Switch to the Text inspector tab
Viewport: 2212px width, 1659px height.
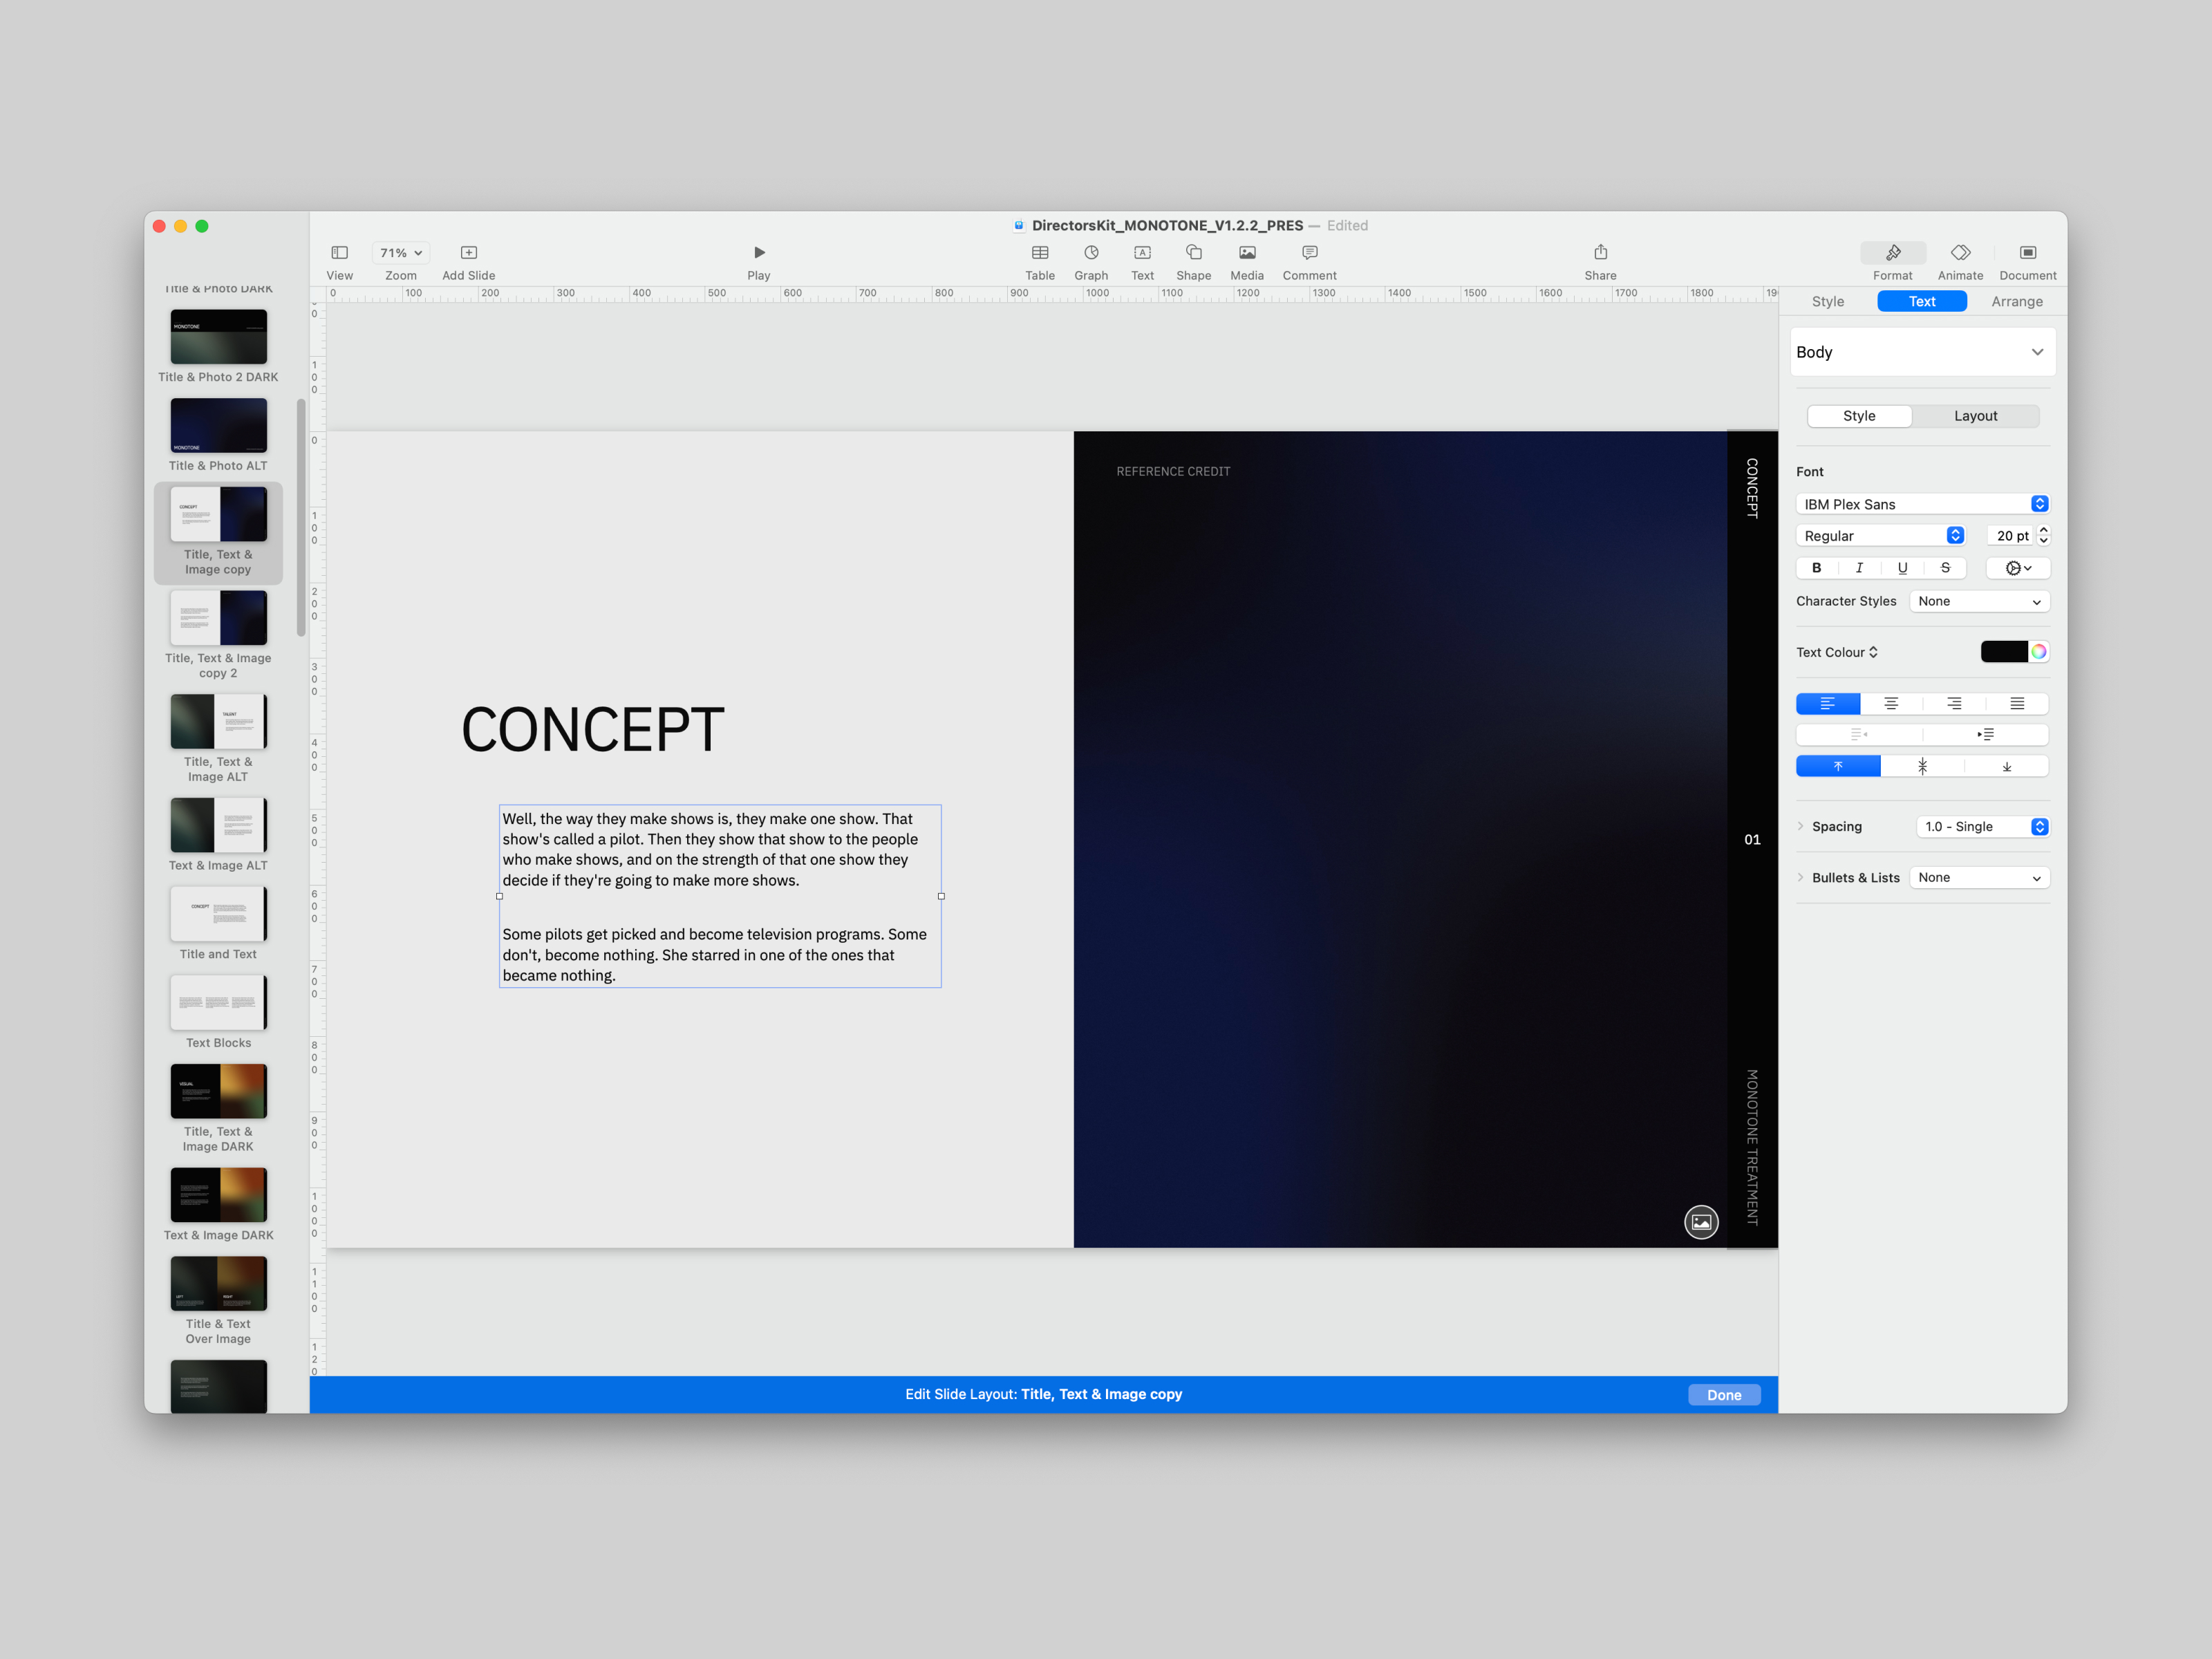coord(1921,302)
